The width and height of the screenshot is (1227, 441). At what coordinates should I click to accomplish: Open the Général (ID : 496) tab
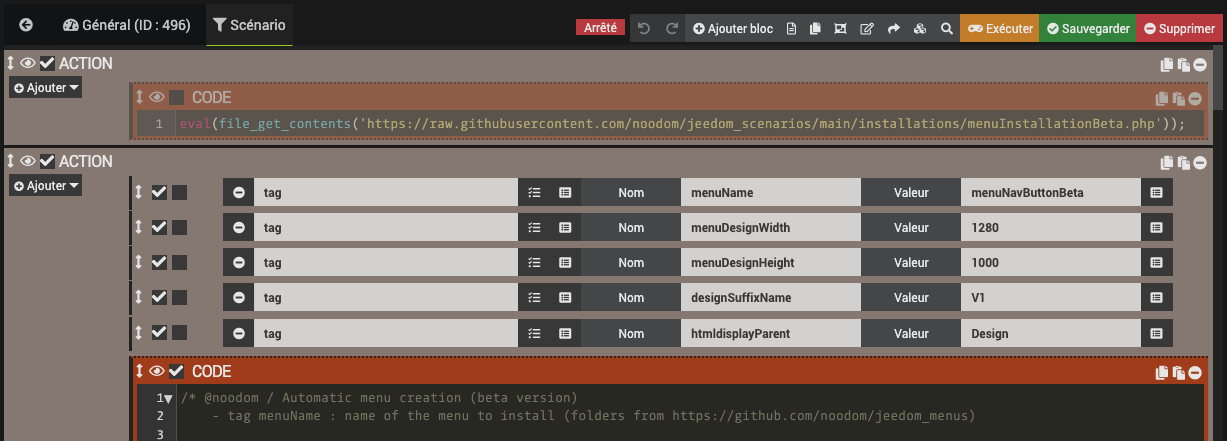[126, 25]
